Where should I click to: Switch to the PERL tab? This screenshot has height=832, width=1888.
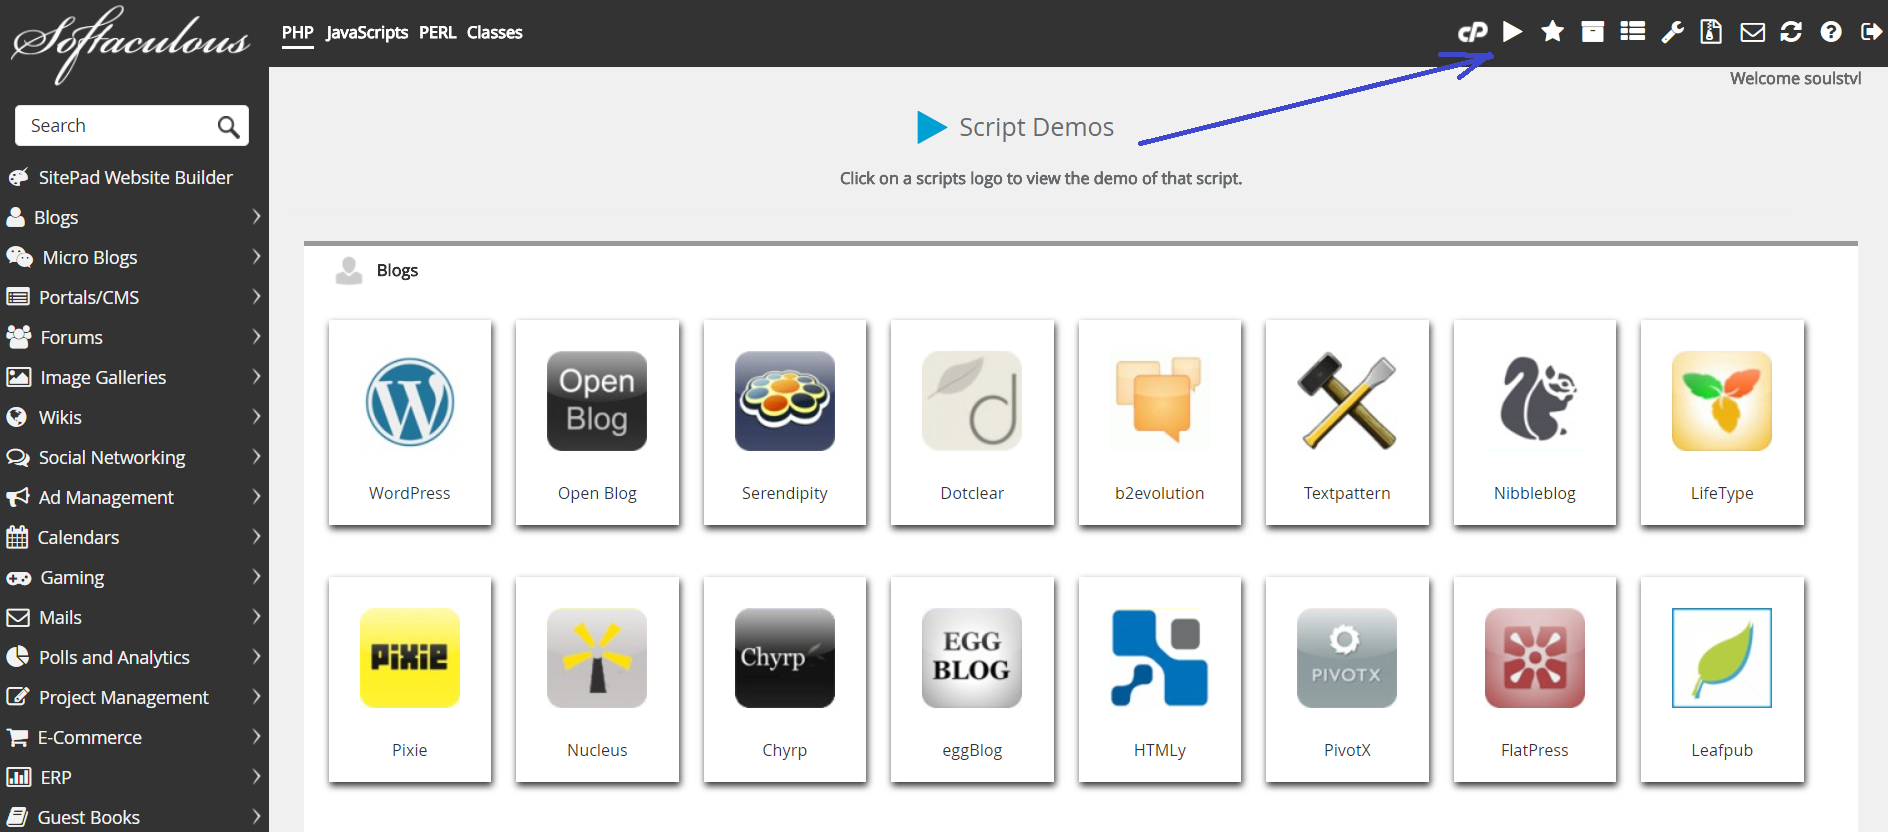[437, 32]
